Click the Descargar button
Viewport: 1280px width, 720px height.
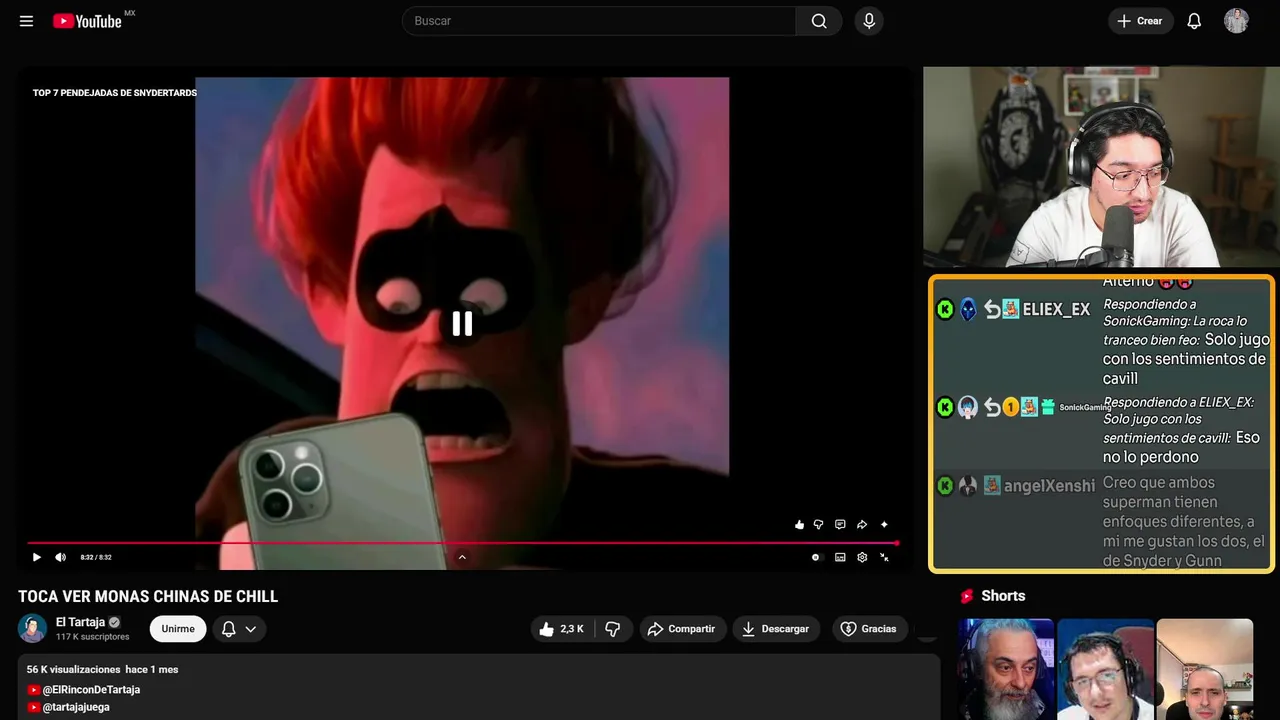coord(776,629)
